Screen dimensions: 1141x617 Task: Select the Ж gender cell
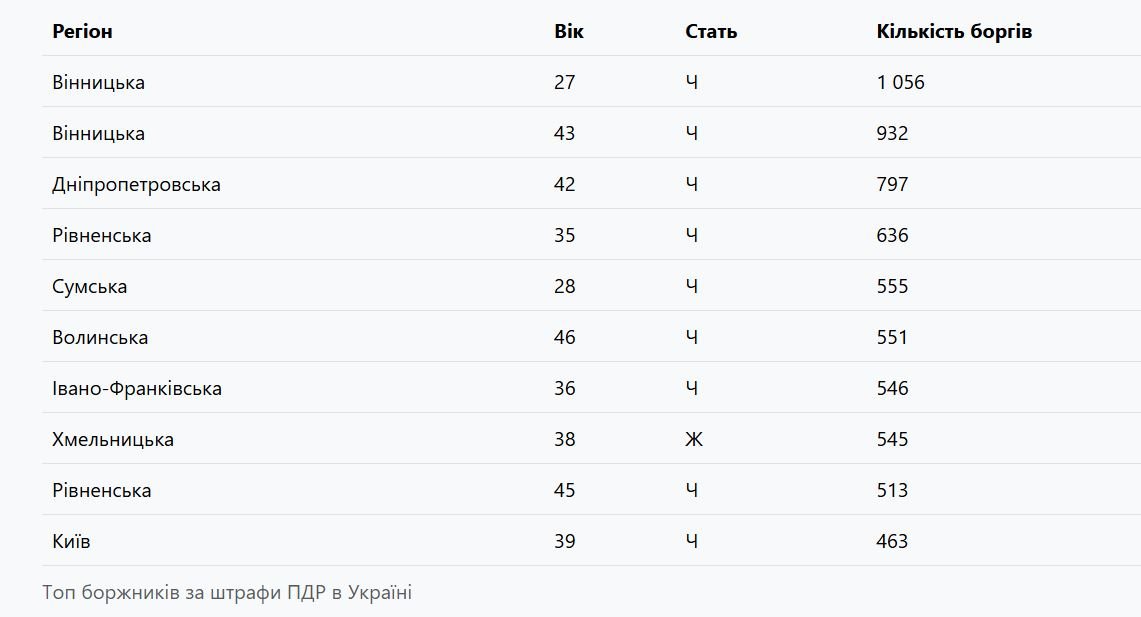(x=694, y=440)
